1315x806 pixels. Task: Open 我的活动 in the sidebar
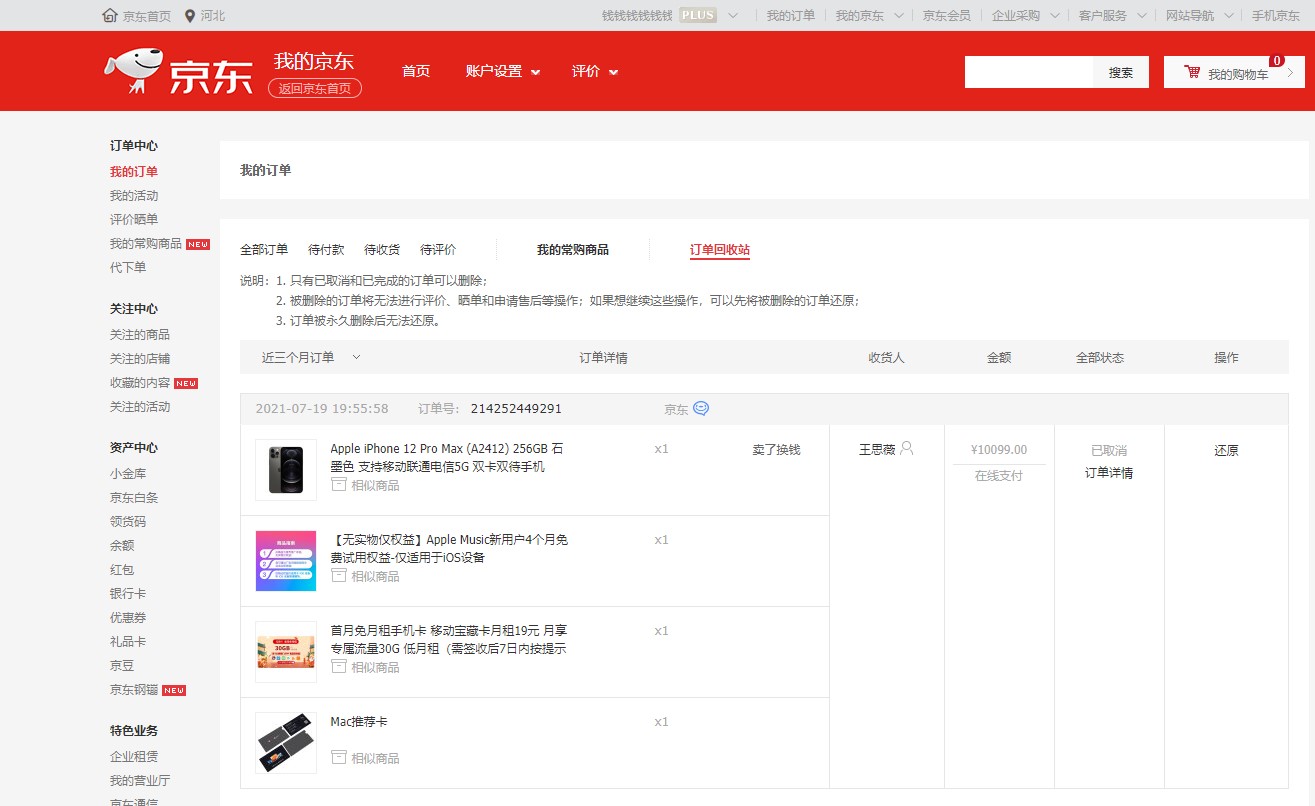pyautogui.click(x=134, y=196)
